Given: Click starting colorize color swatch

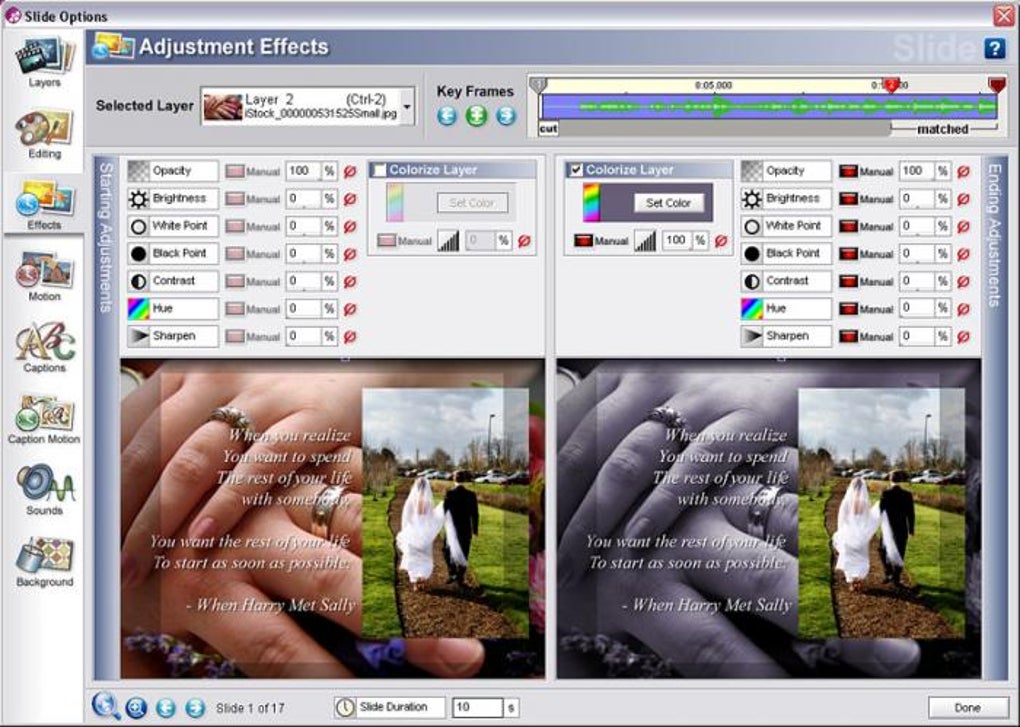Looking at the screenshot, I should (395, 203).
